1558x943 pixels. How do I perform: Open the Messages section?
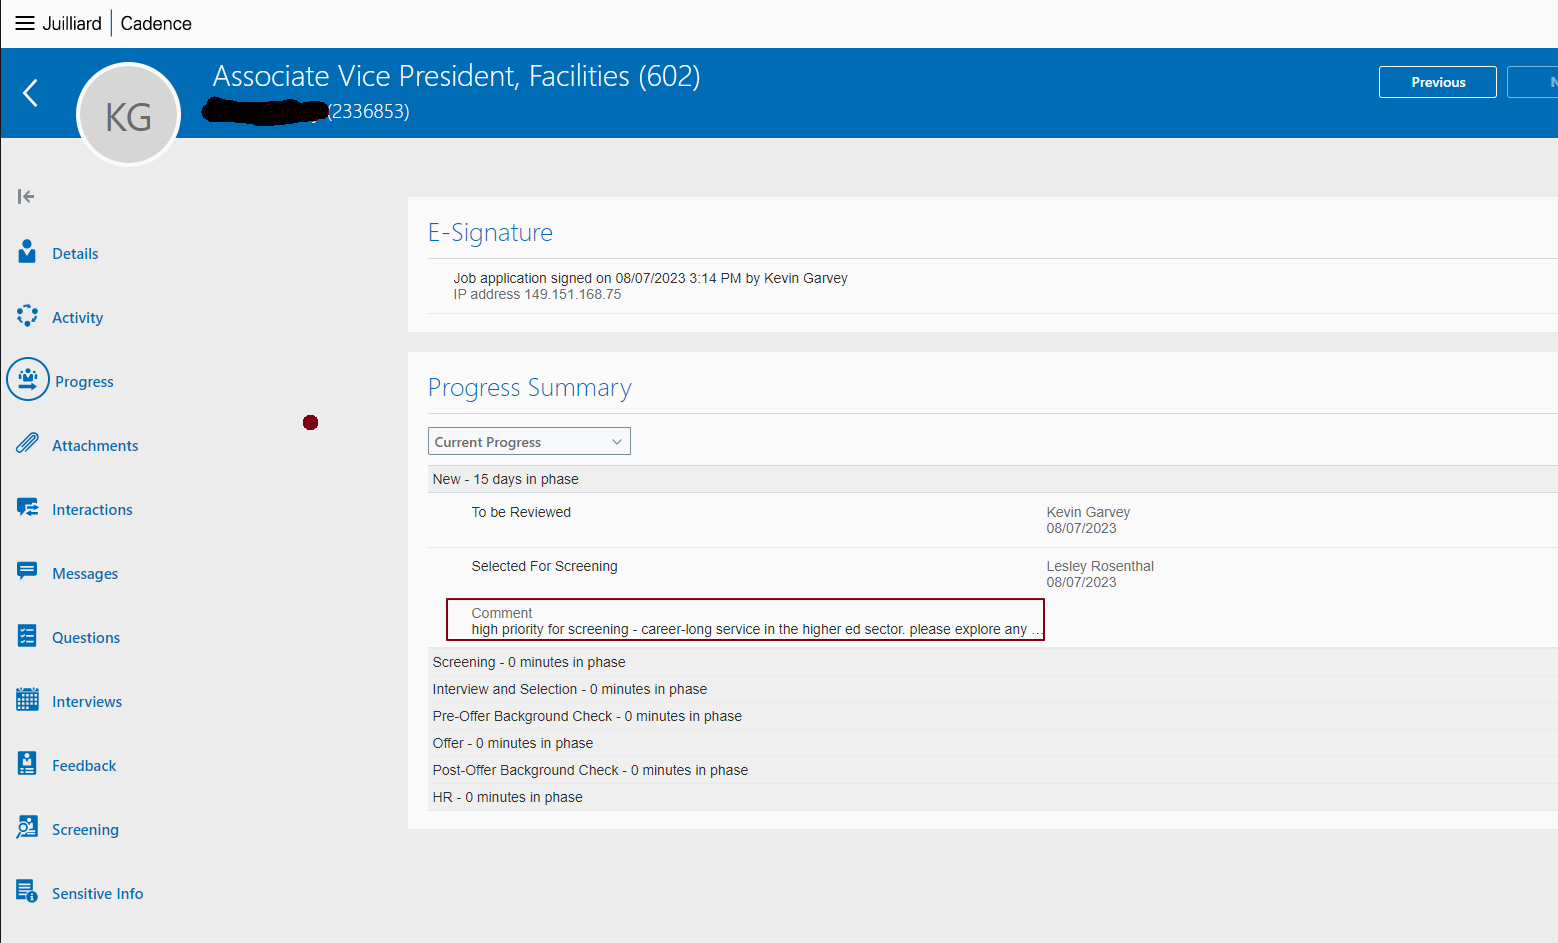85,574
